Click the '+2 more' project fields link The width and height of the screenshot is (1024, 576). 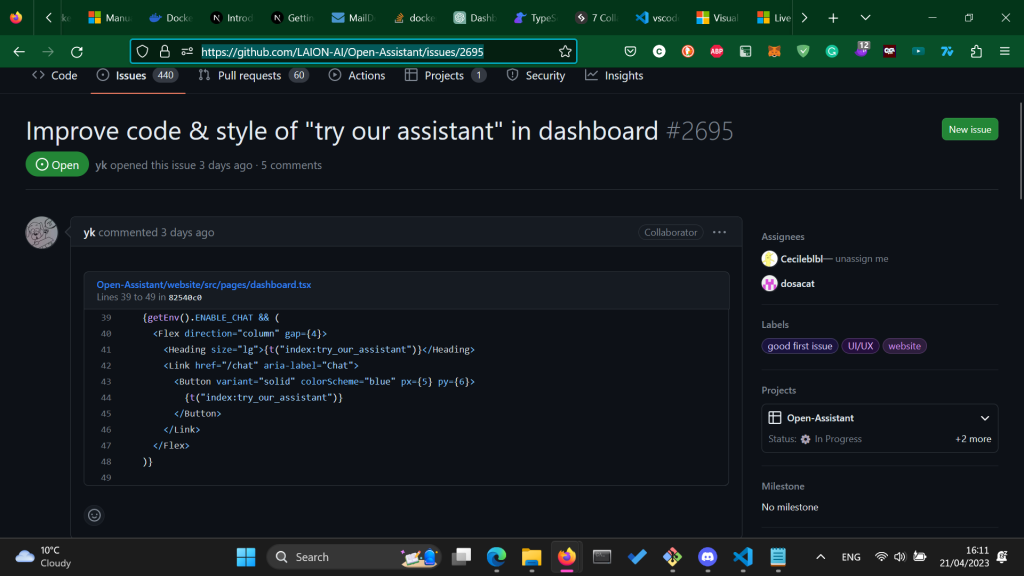coord(973,439)
